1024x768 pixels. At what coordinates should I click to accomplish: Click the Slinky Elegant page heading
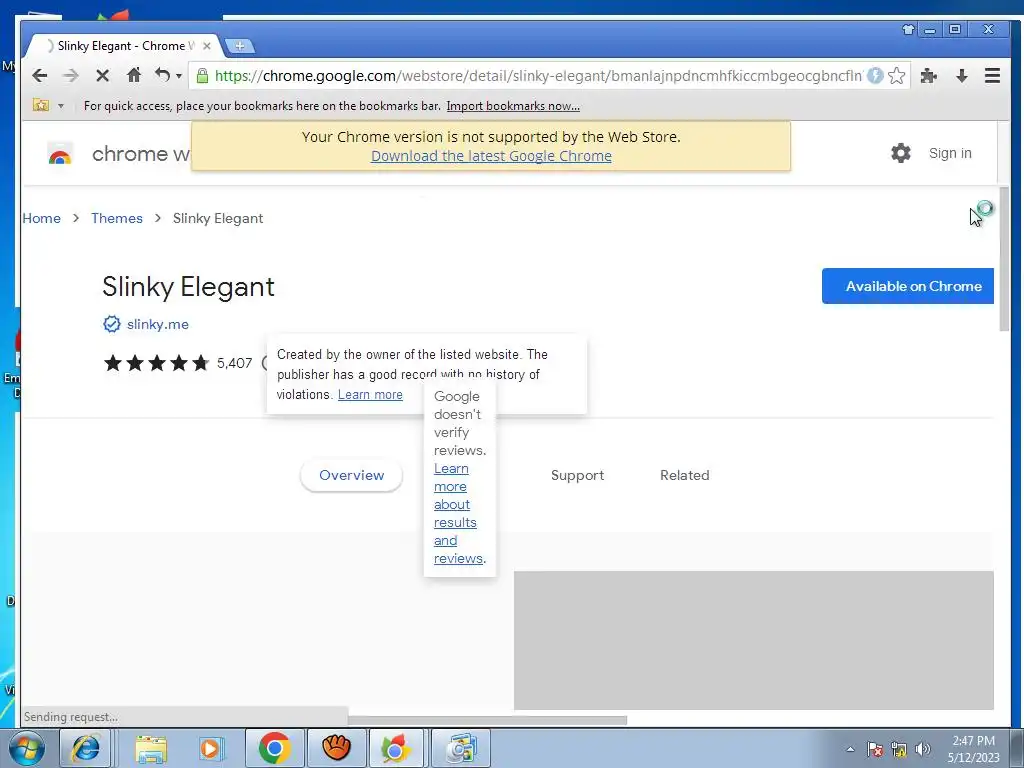188,287
